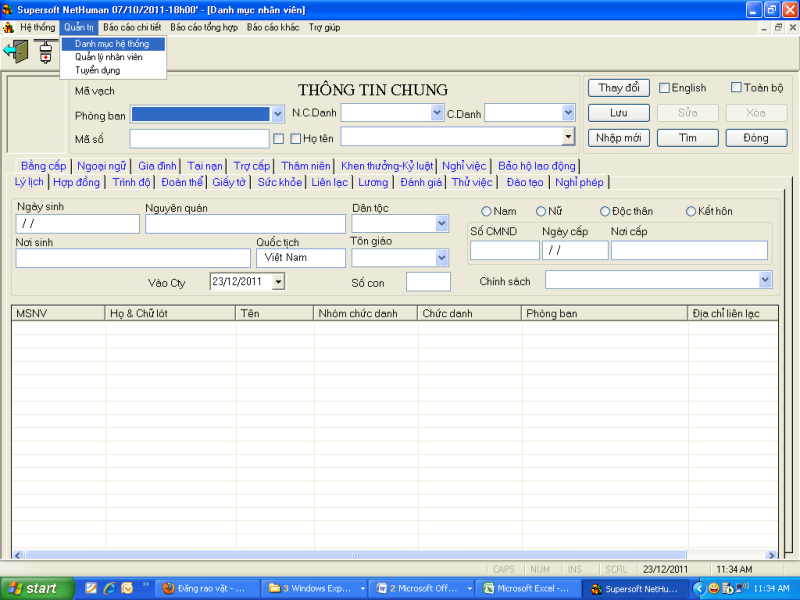Switch to the Sức khỏe tab

pyautogui.click(x=280, y=182)
